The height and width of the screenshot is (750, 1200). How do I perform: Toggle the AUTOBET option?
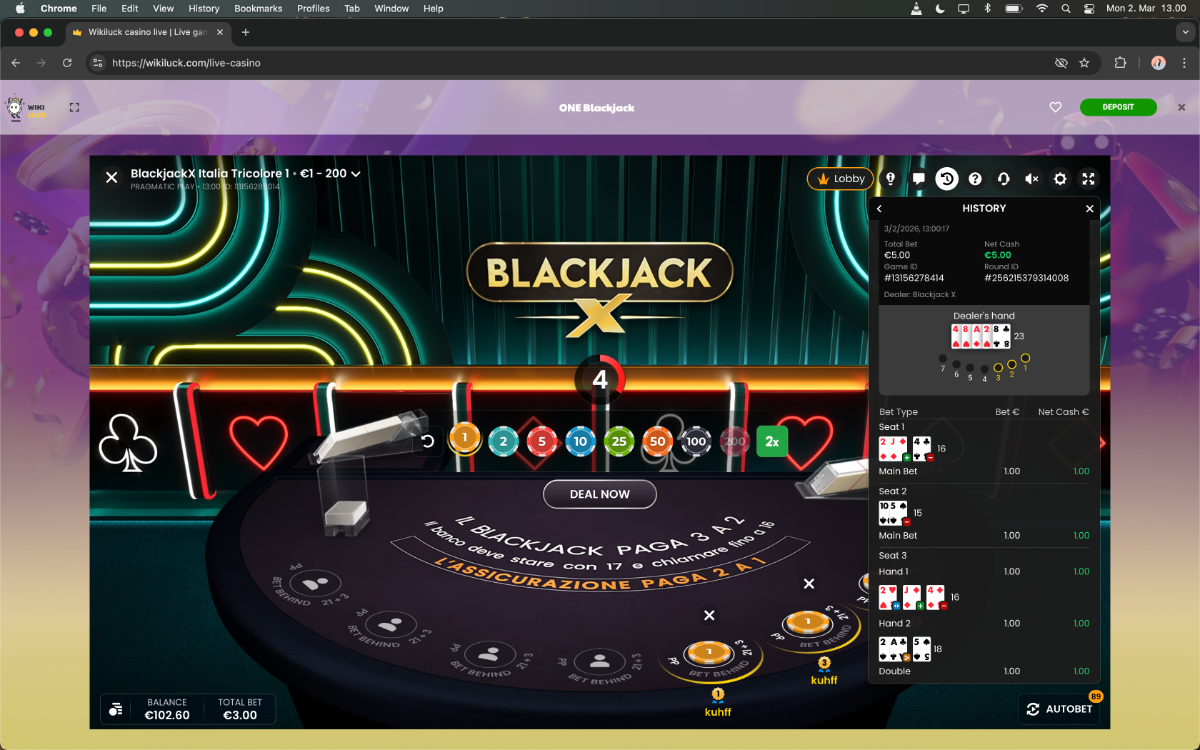pos(1059,709)
